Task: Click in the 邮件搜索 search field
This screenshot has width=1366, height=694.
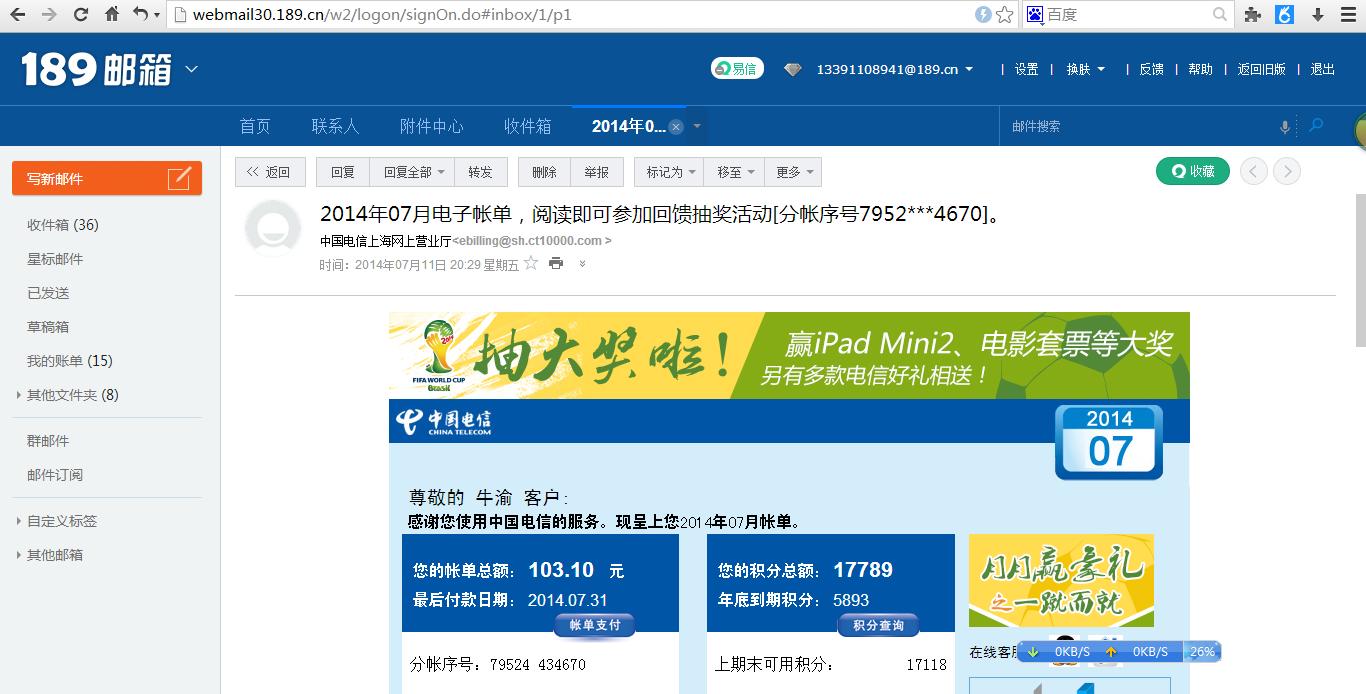Action: pos(1140,127)
